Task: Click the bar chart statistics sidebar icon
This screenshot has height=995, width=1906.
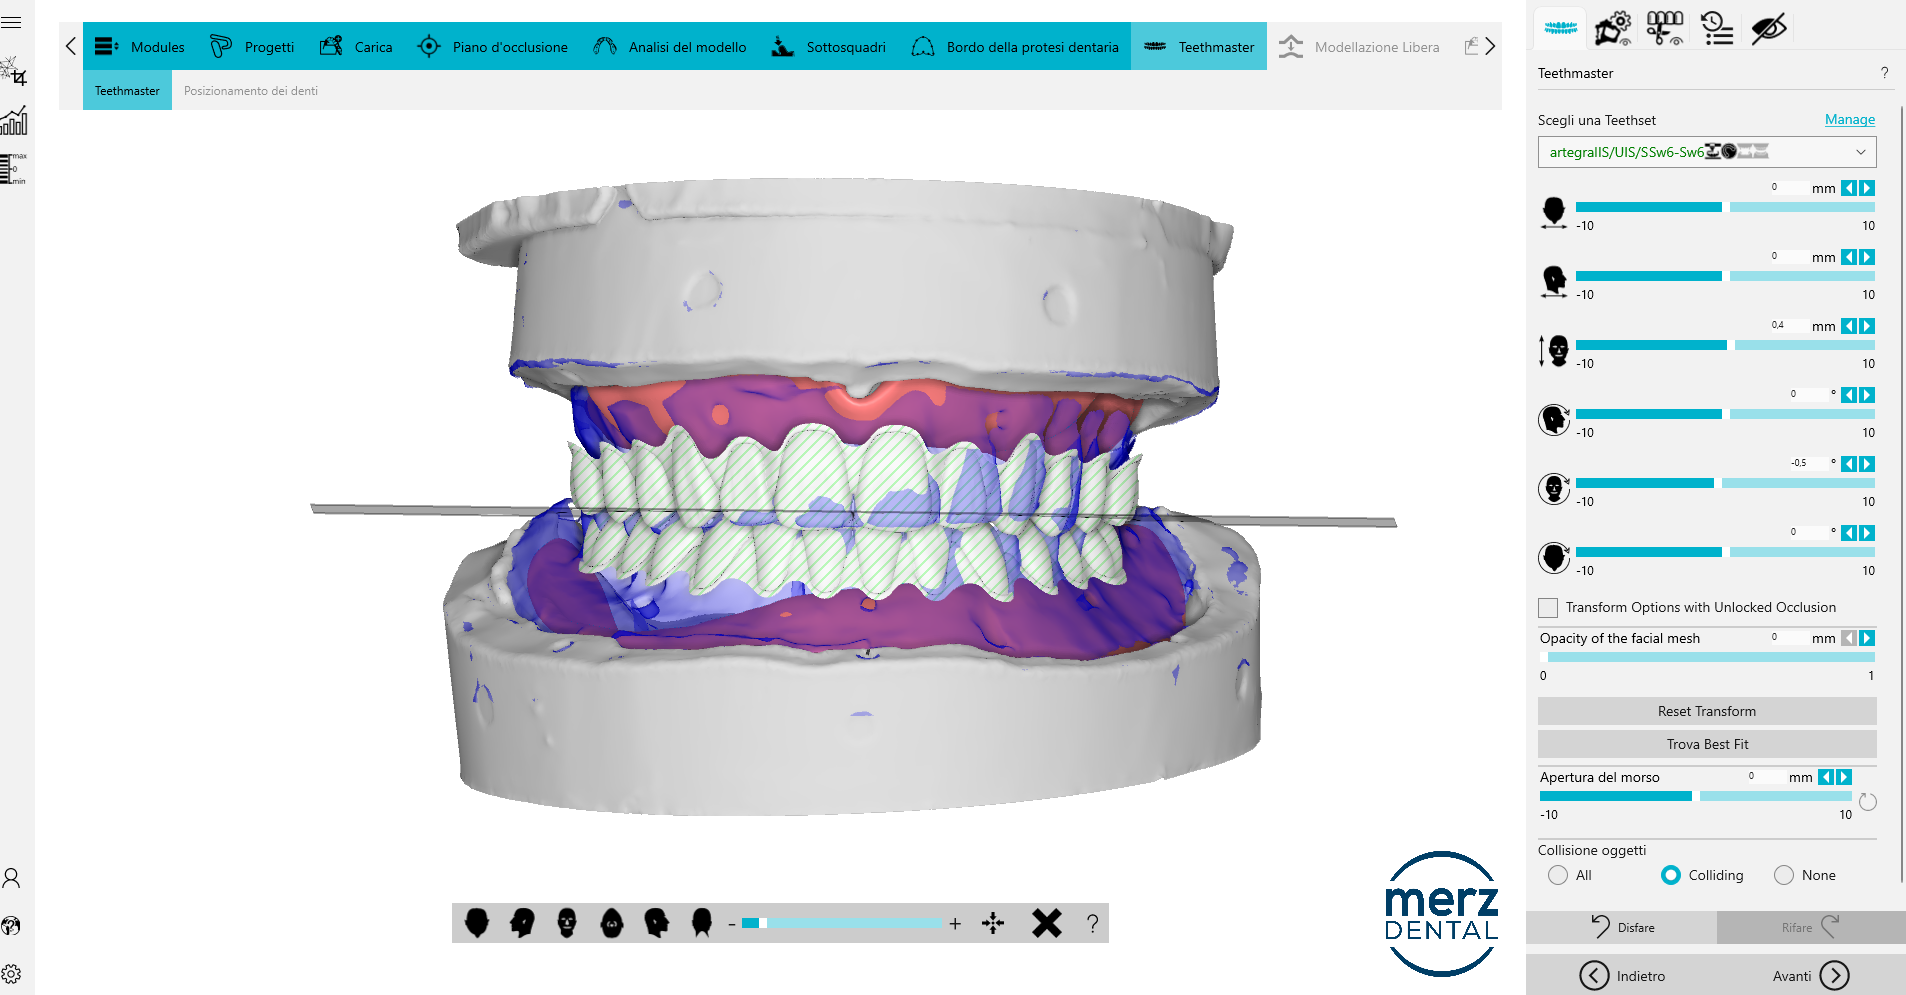Action: point(14,121)
